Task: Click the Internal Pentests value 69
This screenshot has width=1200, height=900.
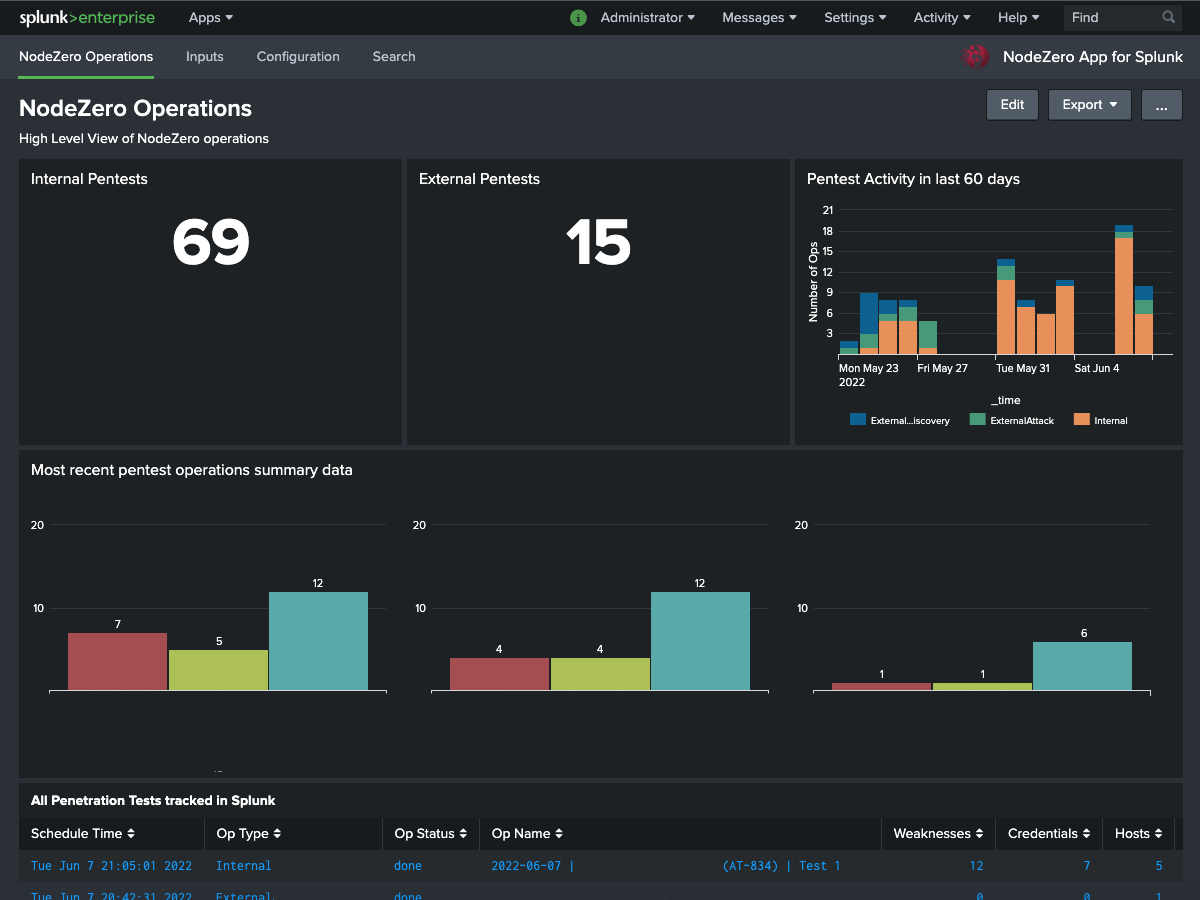Action: (210, 243)
